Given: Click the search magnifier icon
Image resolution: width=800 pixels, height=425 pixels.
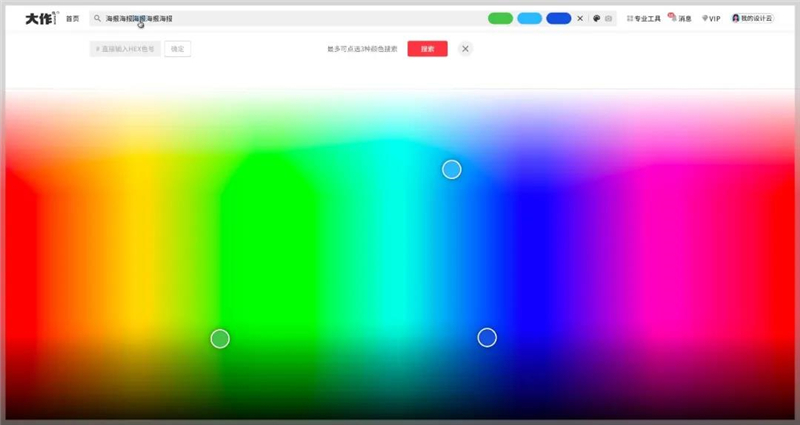Looking at the screenshot, I should (97, 18).
